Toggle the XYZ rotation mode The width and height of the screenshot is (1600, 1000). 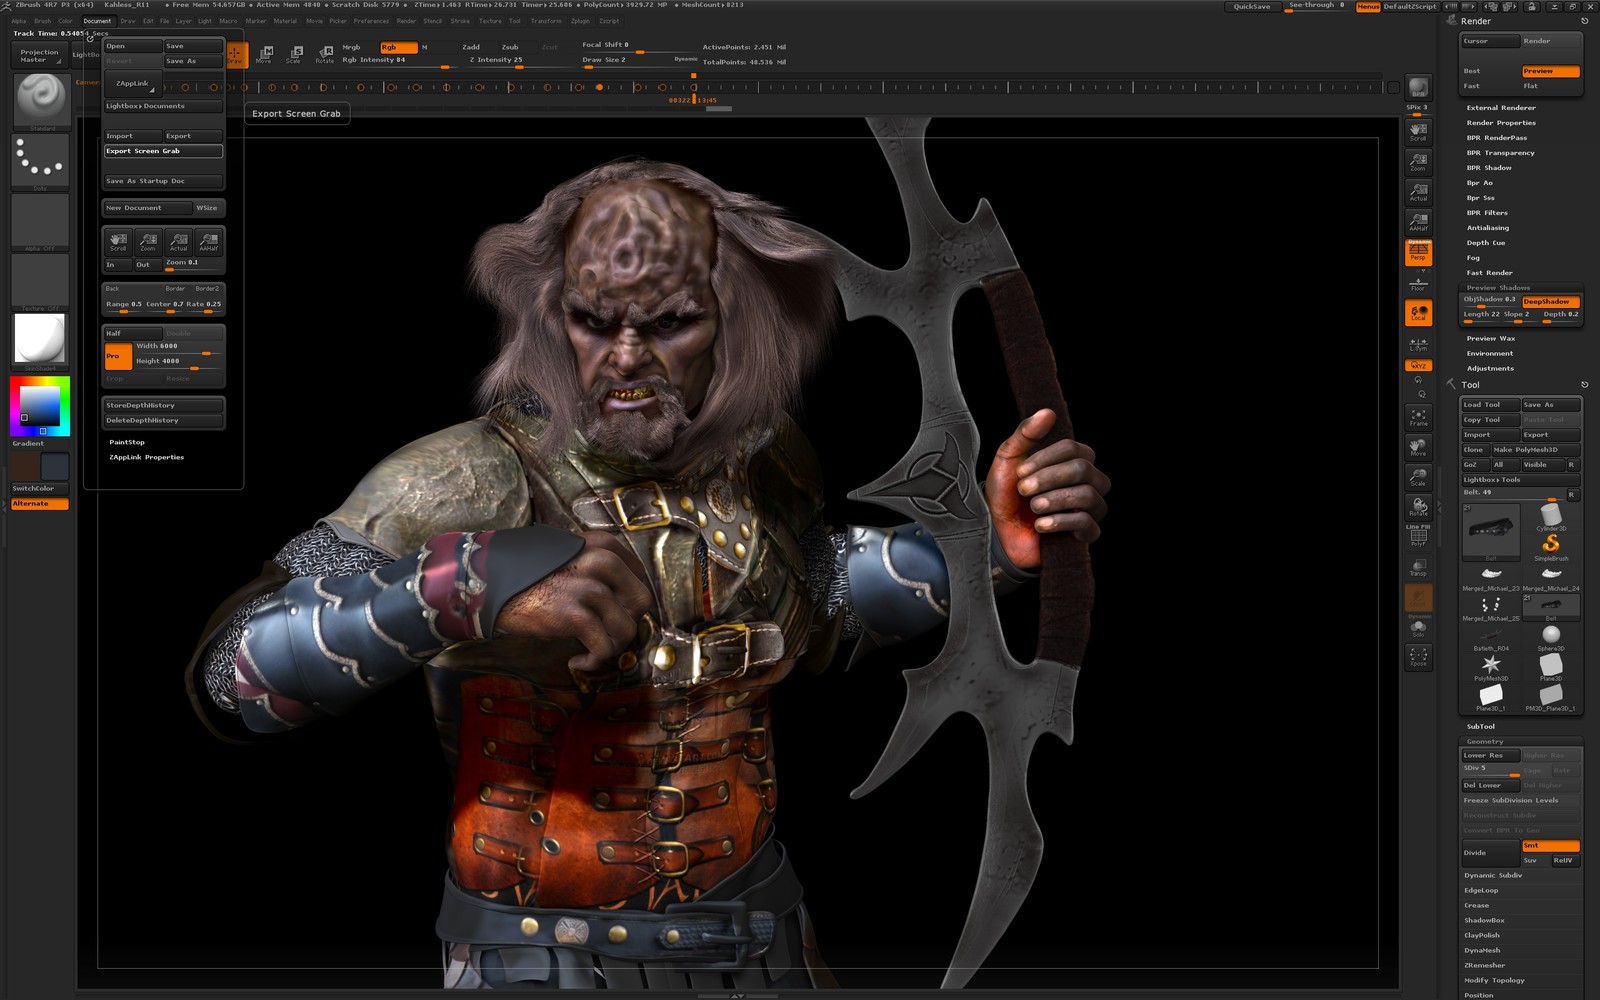coord(1418,365)
